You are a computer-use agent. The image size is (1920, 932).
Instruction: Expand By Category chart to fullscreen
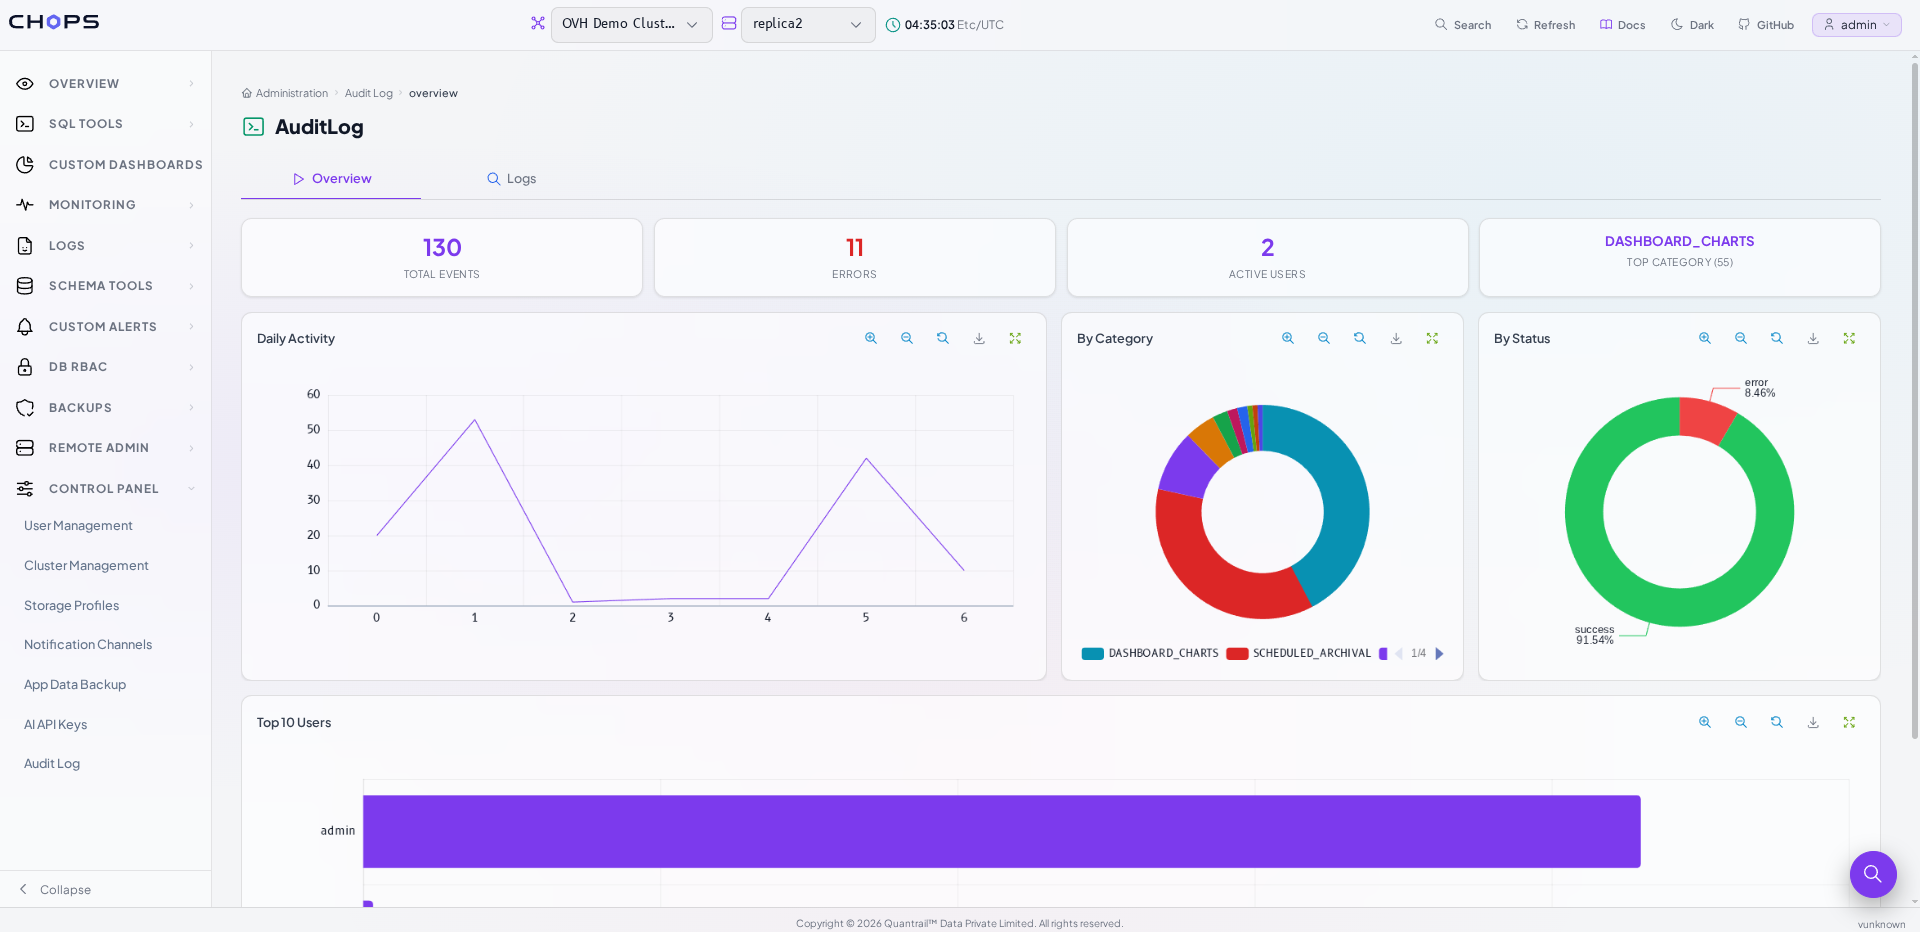[1432, 339]
